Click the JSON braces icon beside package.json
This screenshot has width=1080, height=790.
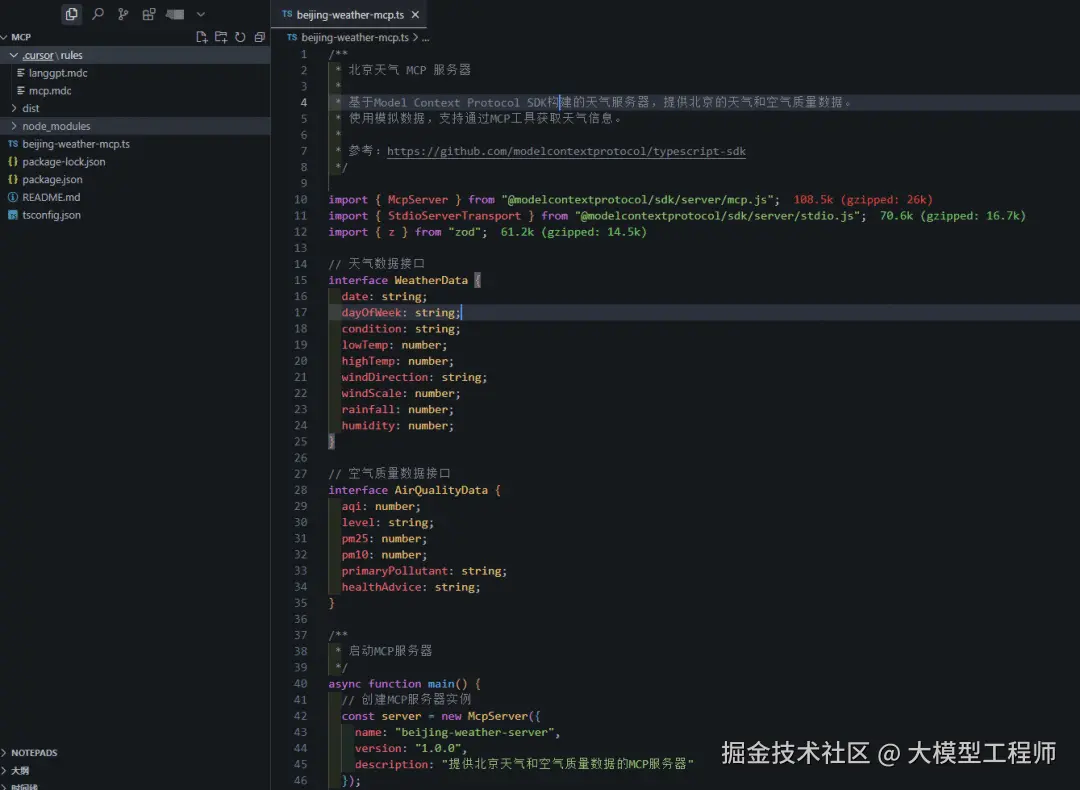(12, 180)
